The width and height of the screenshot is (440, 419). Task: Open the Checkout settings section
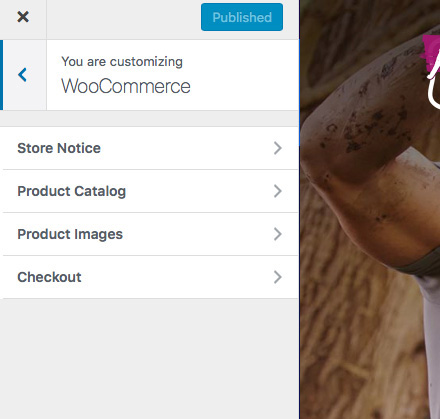click(x=149, y=277)
